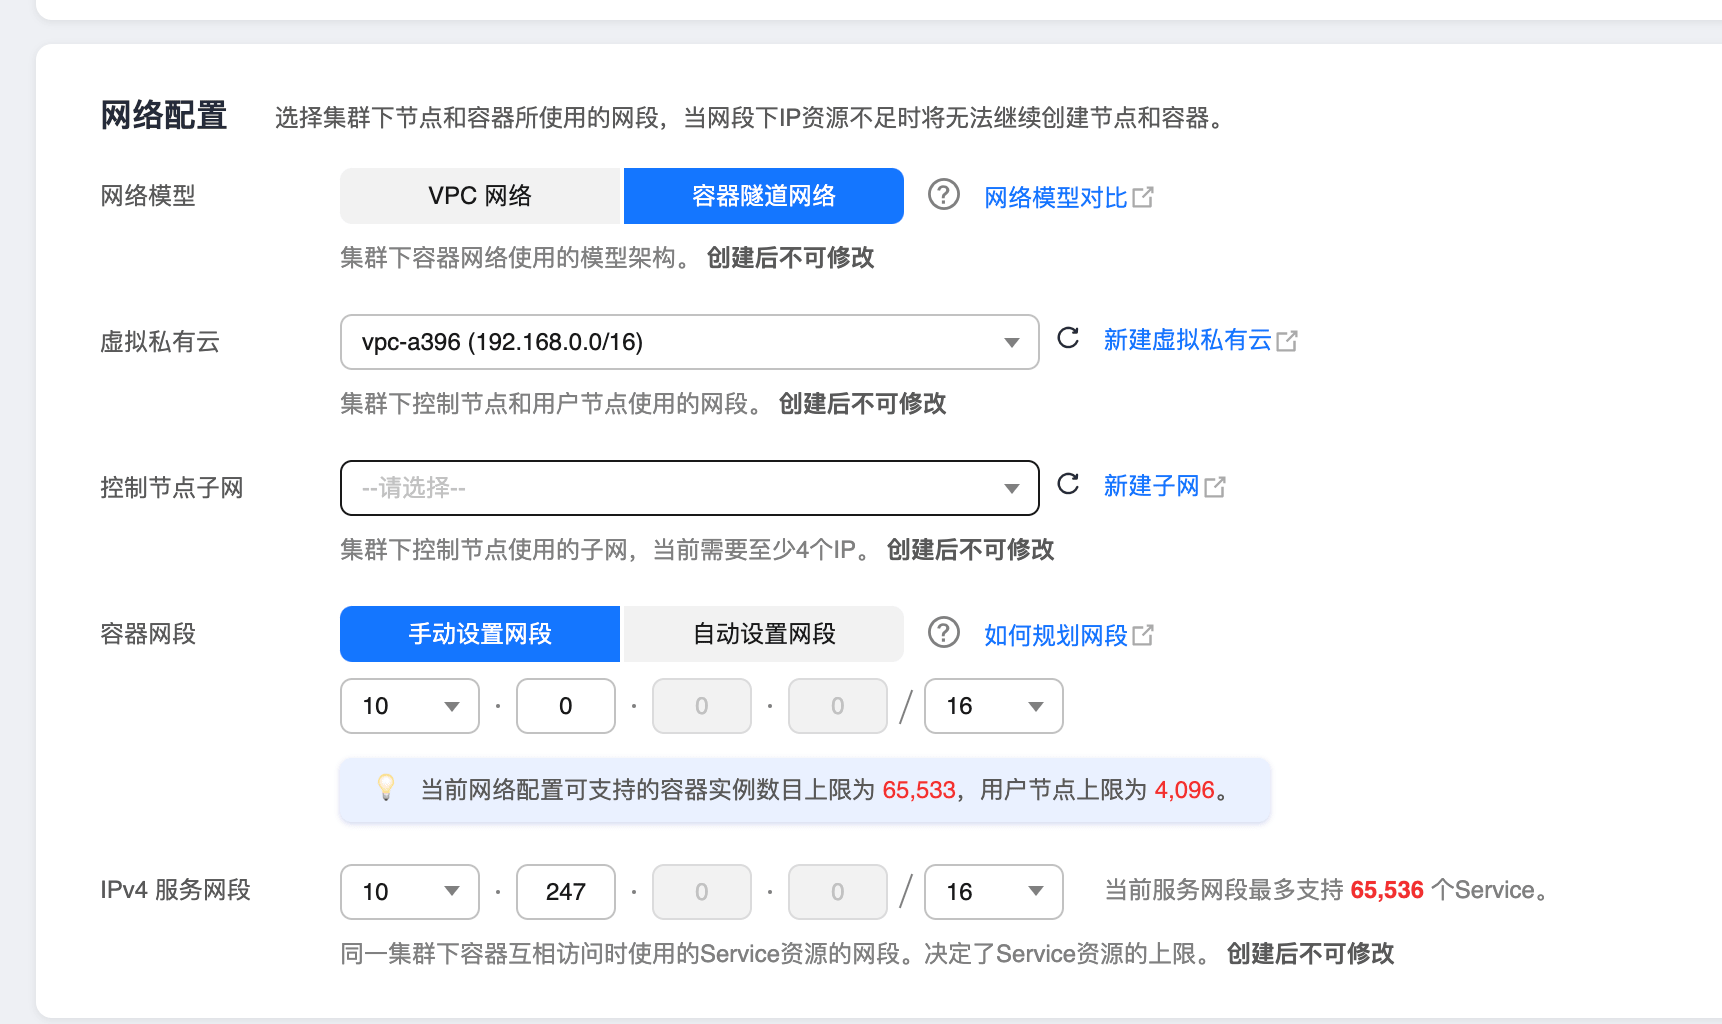
Task: Open the network model help tooltip
Action: click(943, 196)
